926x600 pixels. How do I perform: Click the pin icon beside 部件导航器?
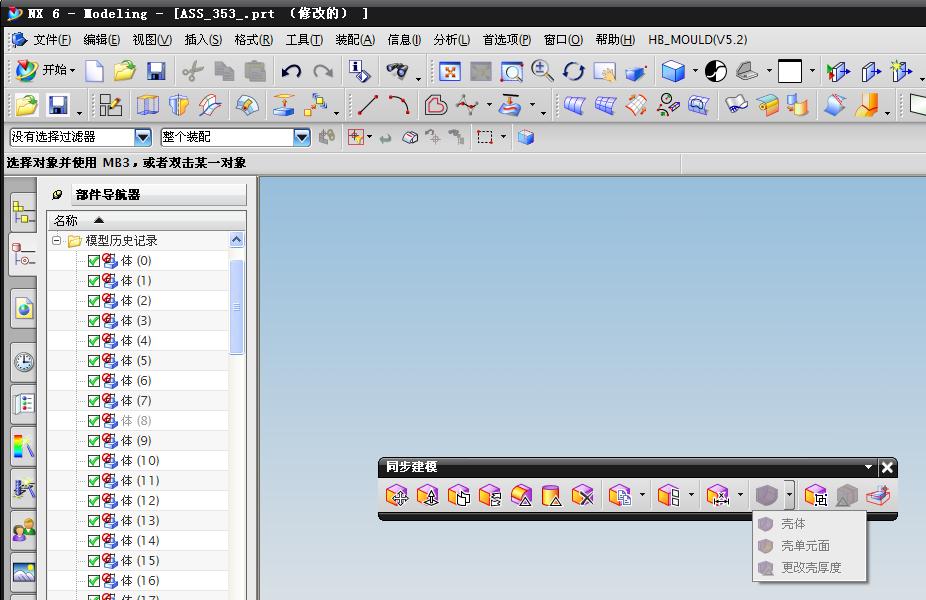point(57,194)
